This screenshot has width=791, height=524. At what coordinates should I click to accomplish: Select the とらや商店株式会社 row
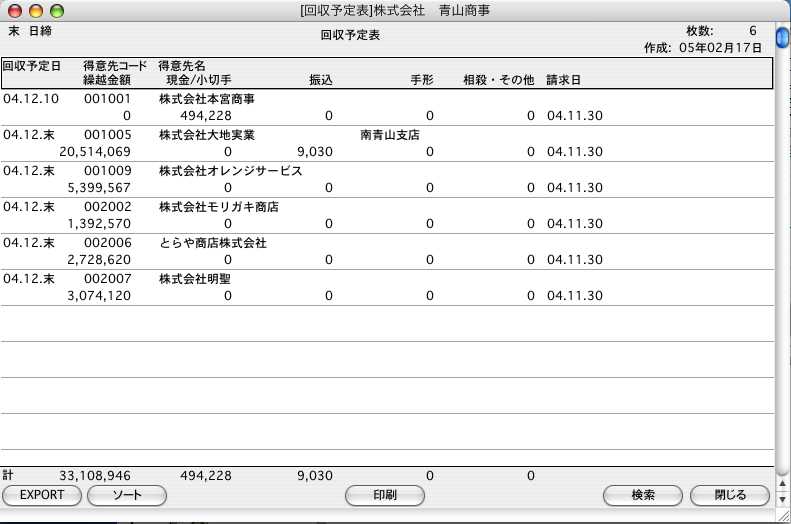click(212, 243)
